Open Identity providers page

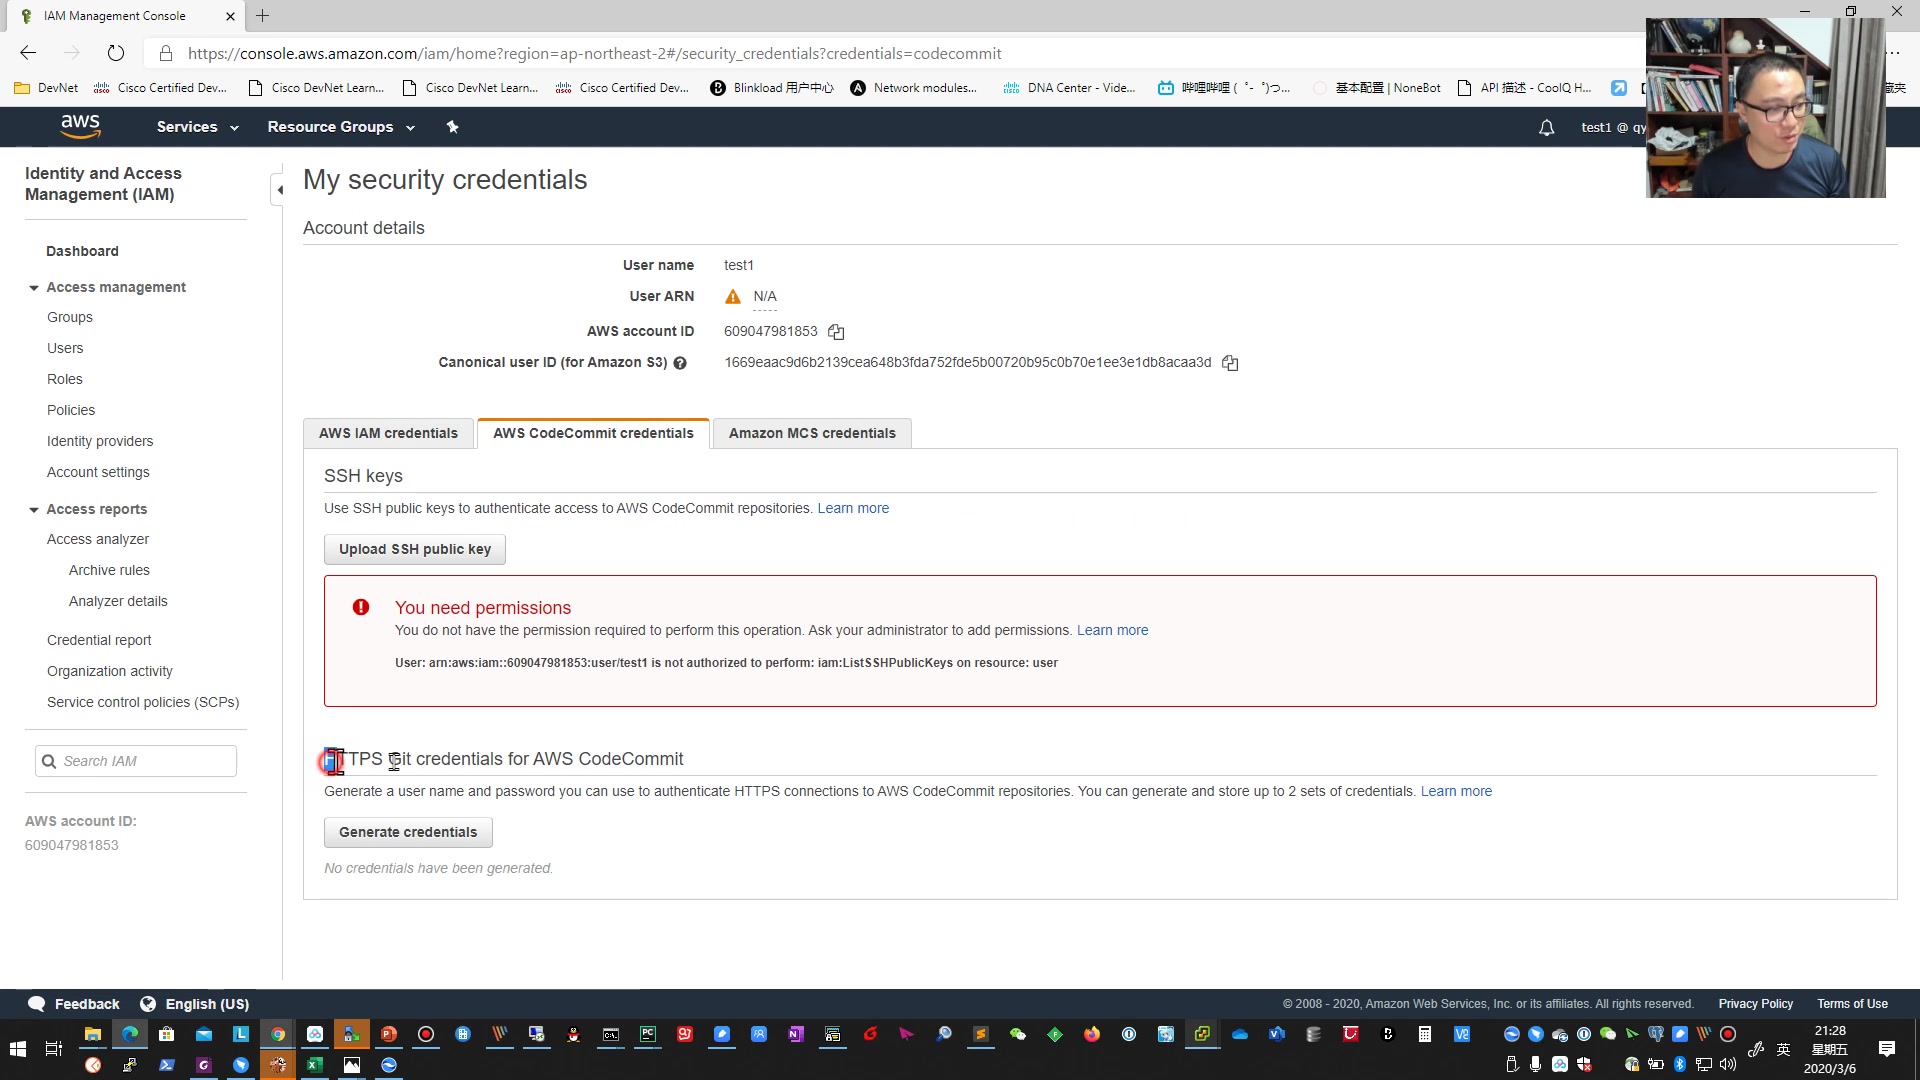coord(100,441)
